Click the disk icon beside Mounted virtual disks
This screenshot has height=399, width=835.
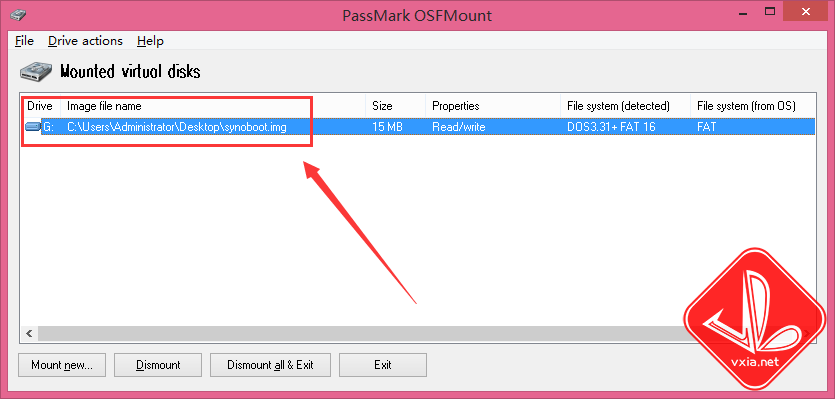tap(37, 71)
